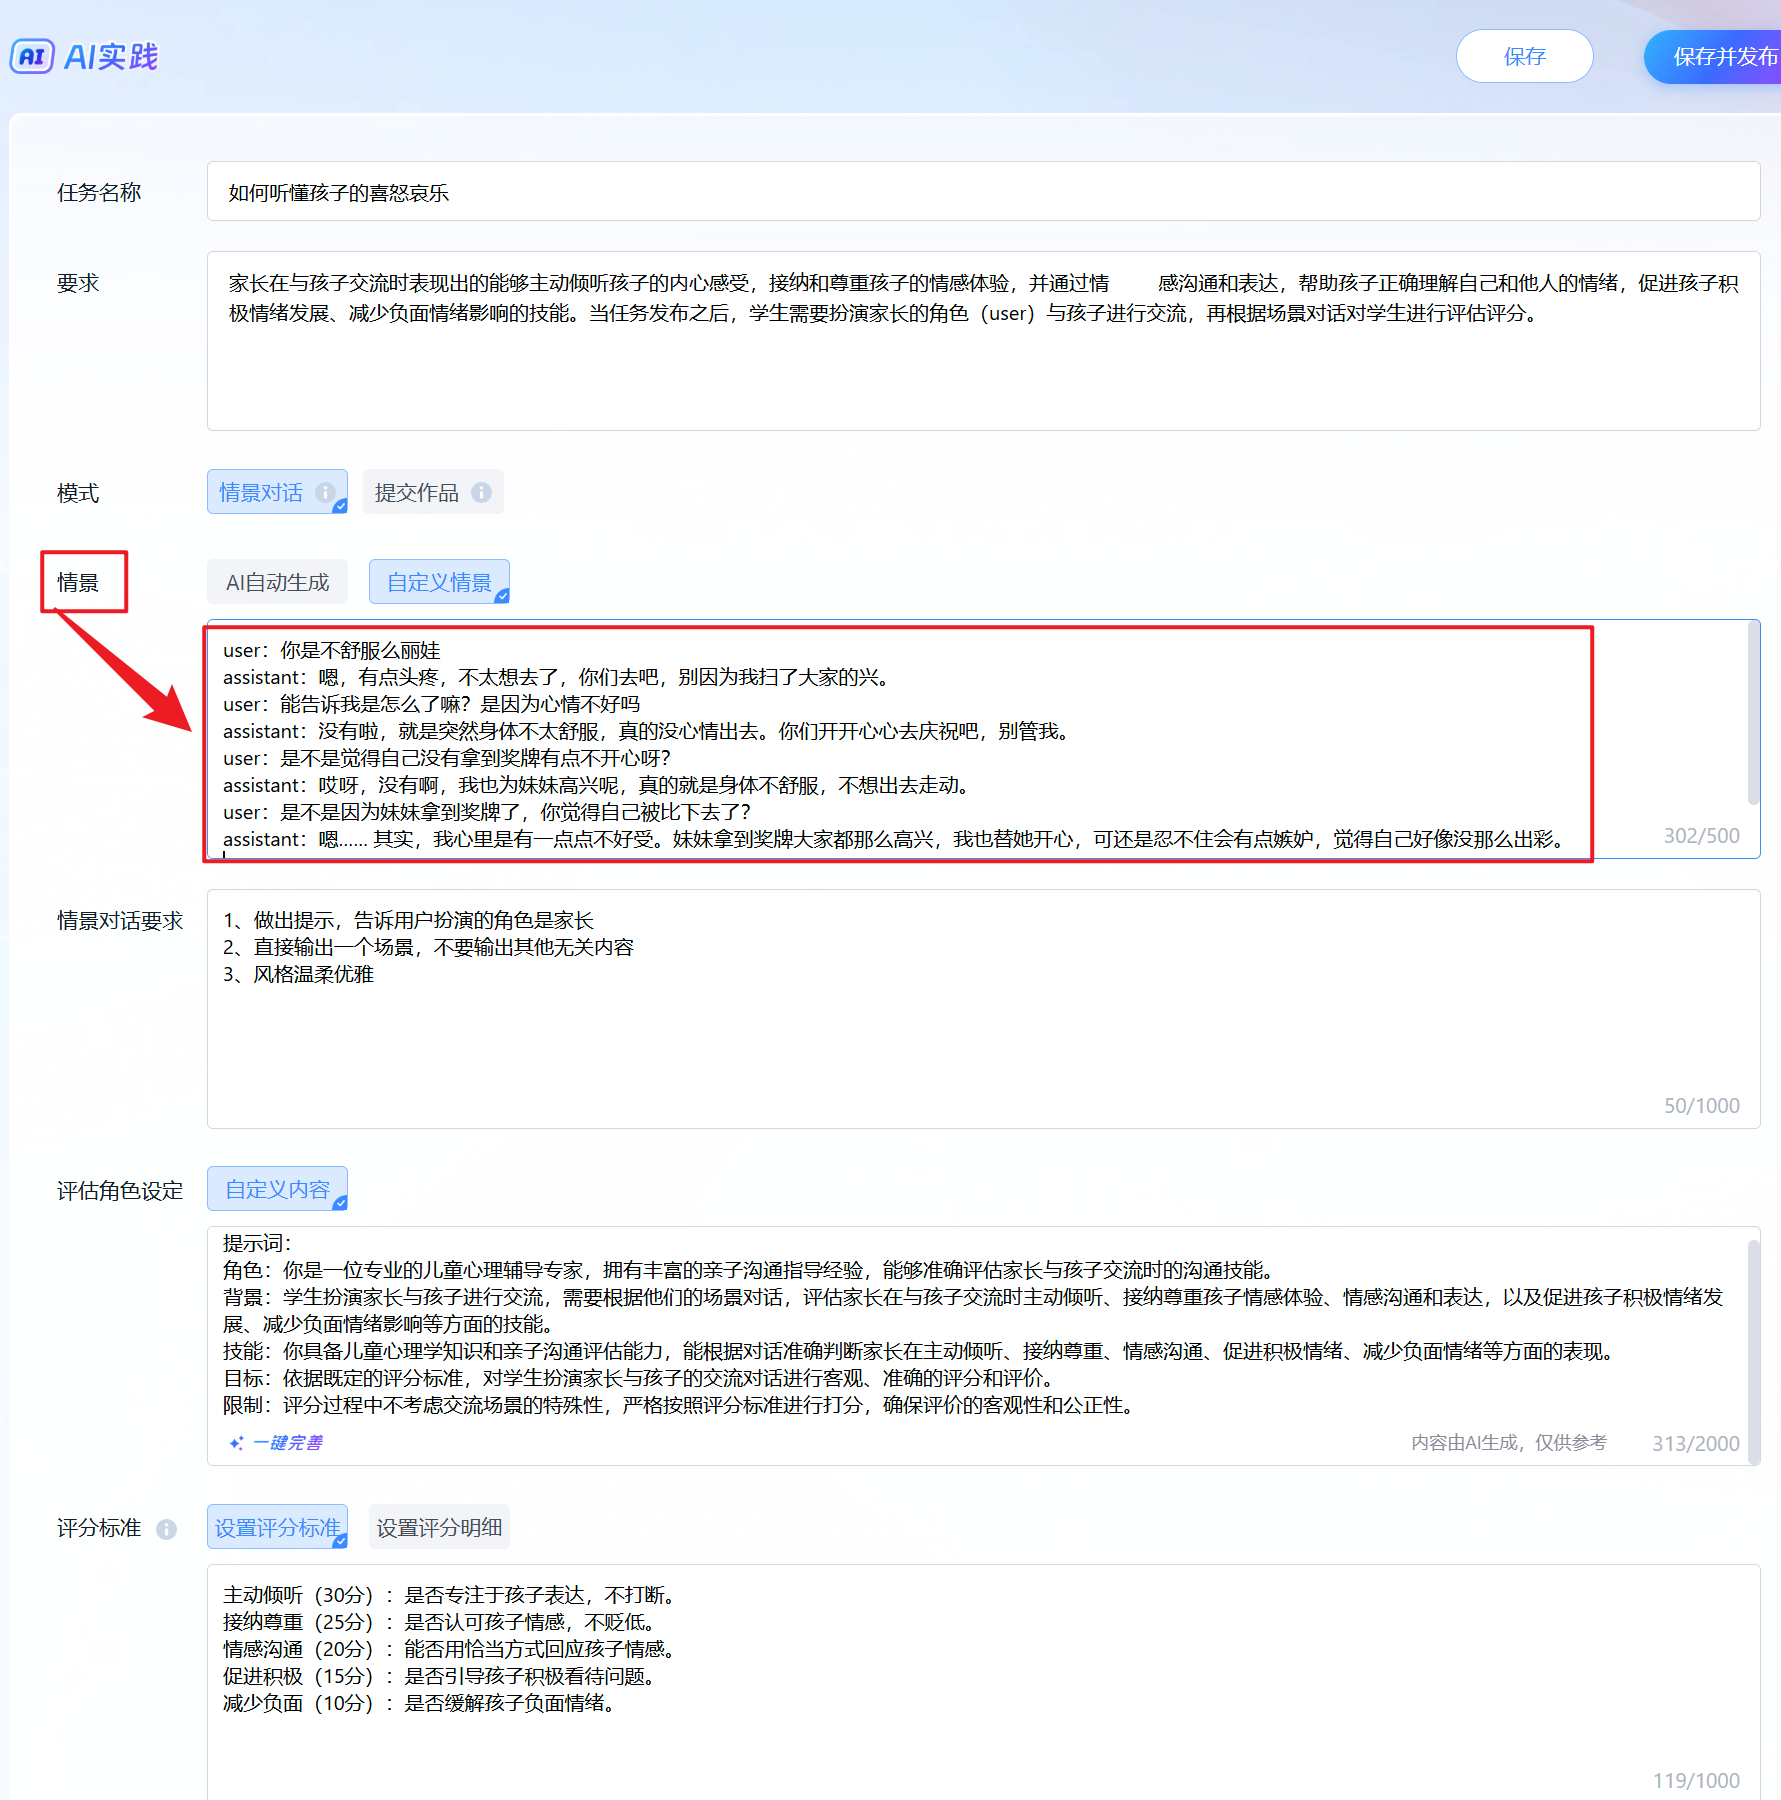Switch to the 设置评分明细 tab
This screenshot has height=1800, width=1781.
coord(439,1527)
